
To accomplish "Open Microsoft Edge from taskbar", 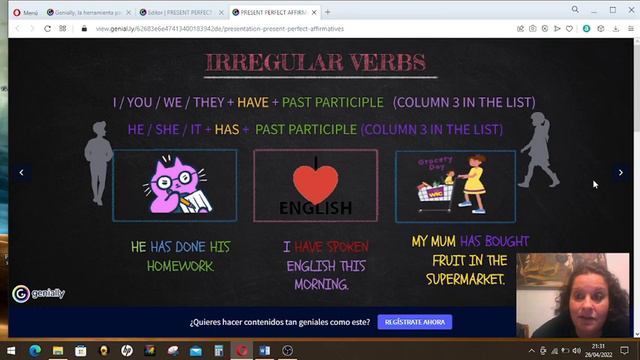I will [35, 351].
